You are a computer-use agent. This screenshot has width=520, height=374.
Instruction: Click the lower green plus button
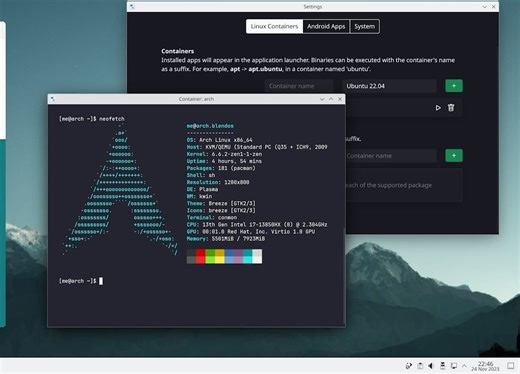point(454,155)
